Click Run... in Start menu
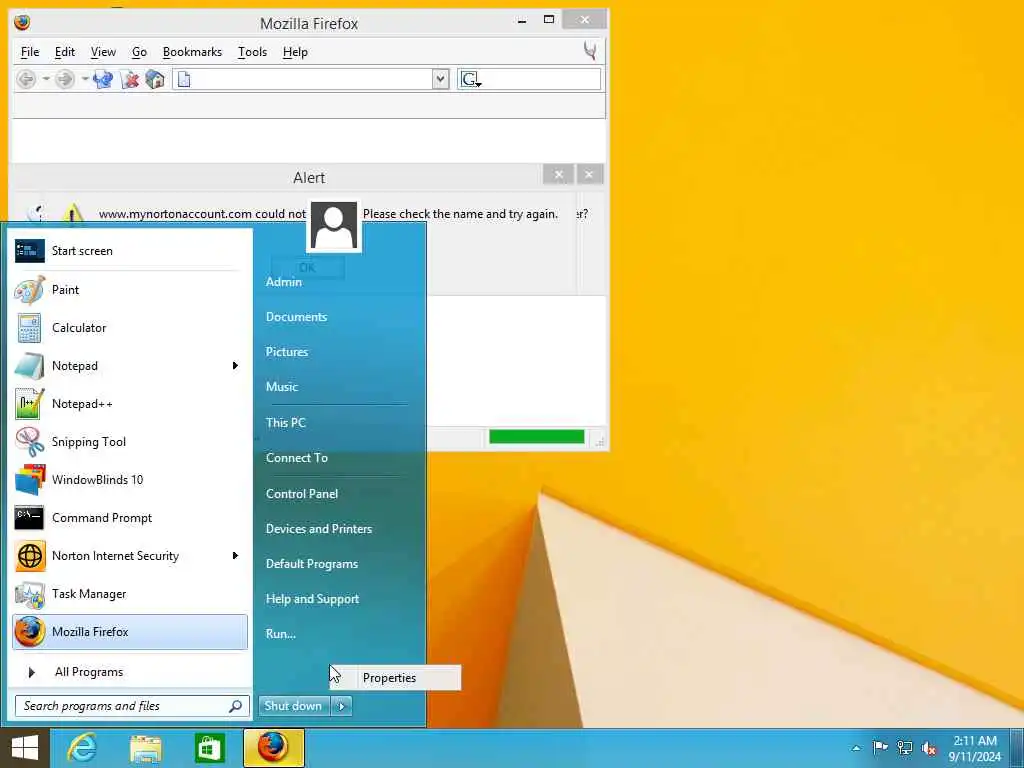The height and width of the screenshot is (768, 1024). coord(281,633)
